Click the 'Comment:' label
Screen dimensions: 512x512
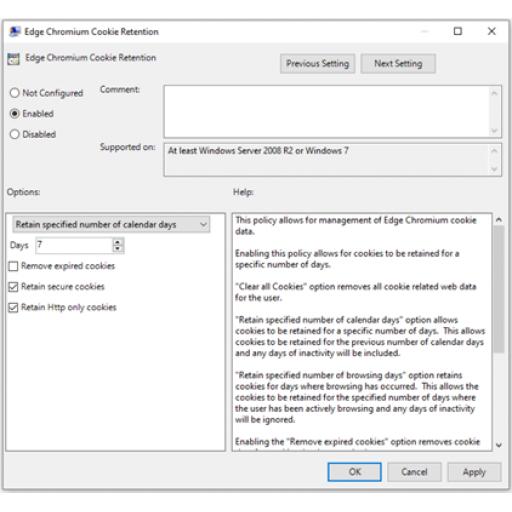click(120, 90)
